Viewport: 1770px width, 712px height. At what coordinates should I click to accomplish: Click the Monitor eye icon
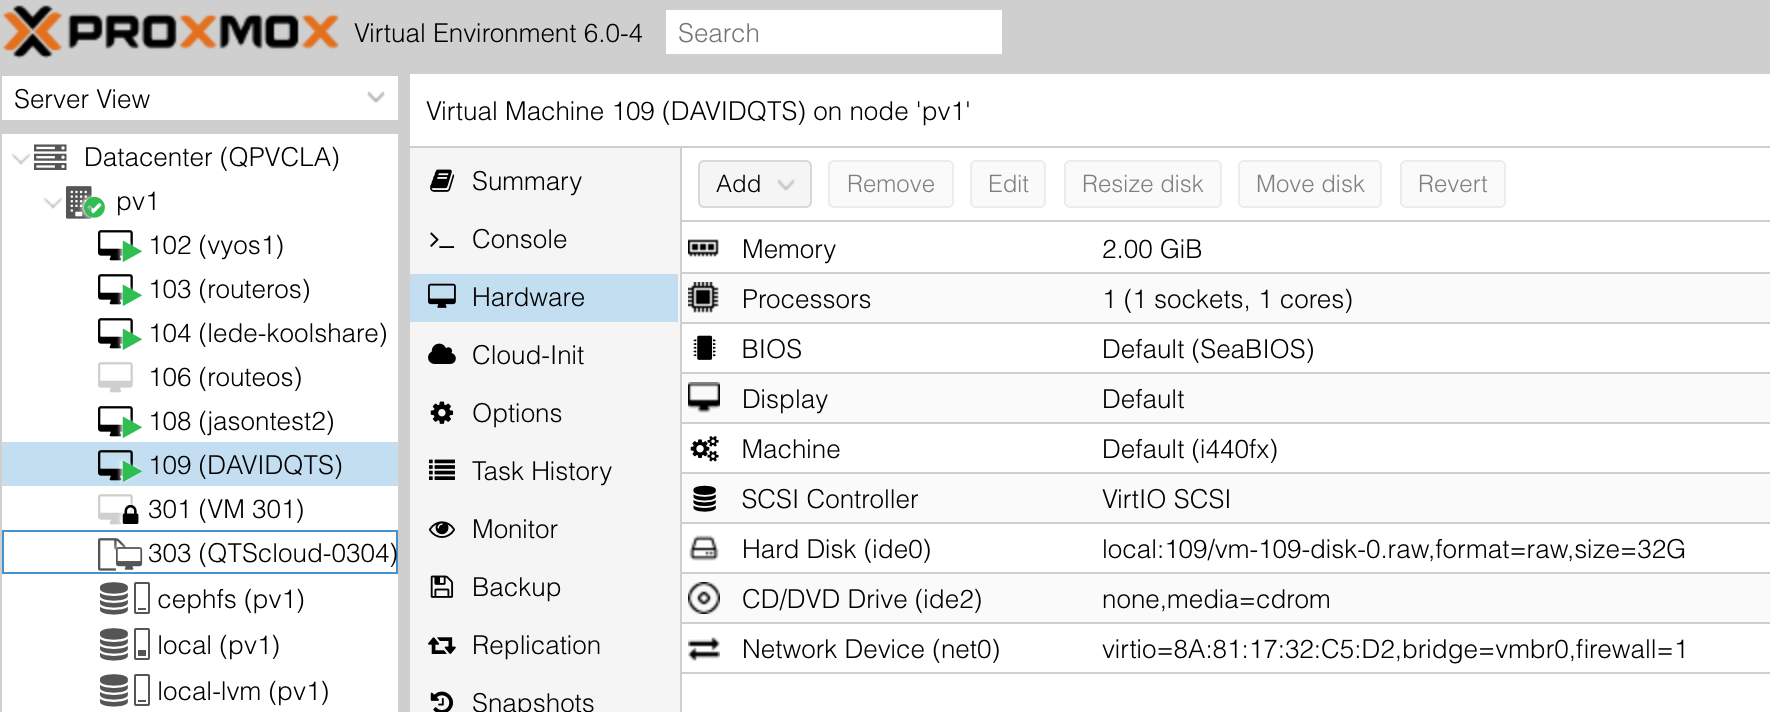[442, 529]
